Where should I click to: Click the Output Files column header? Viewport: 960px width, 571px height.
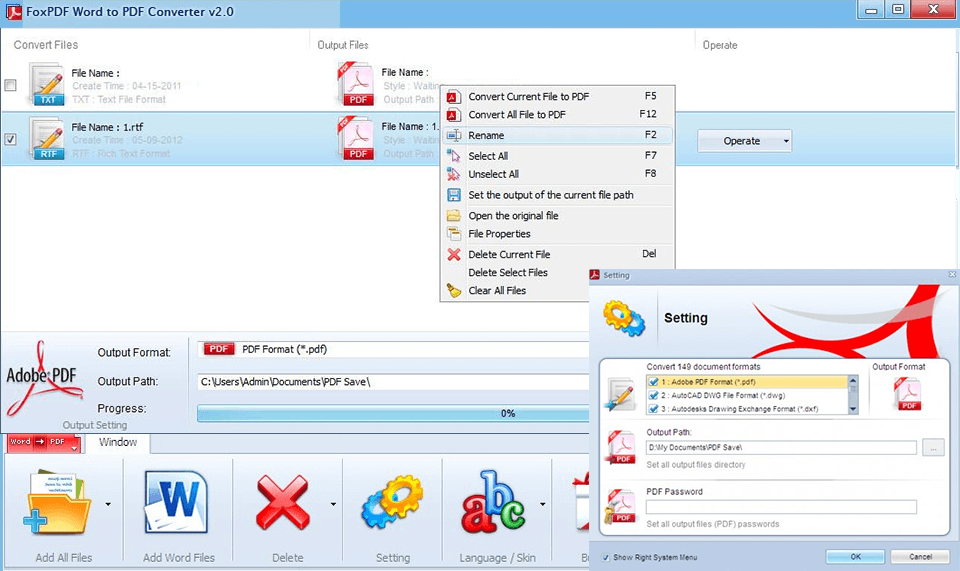343,45
